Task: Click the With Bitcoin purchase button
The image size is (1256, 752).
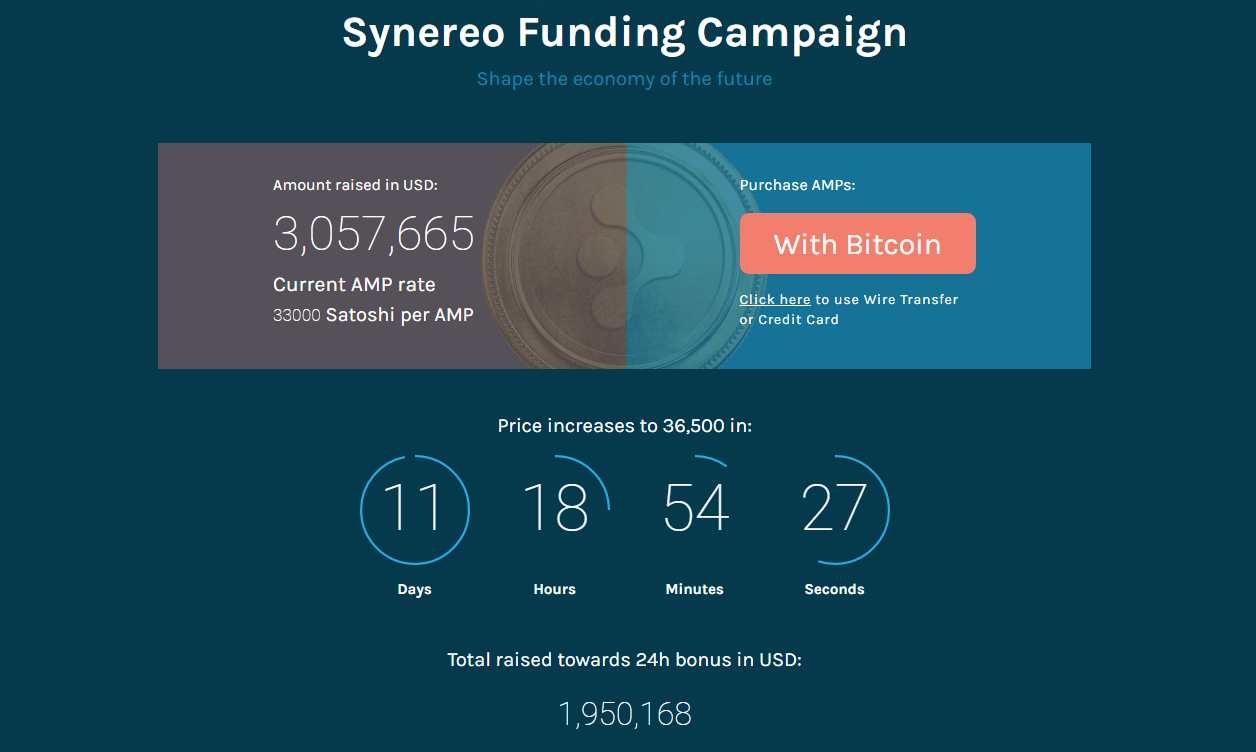Action: (857, 243)
